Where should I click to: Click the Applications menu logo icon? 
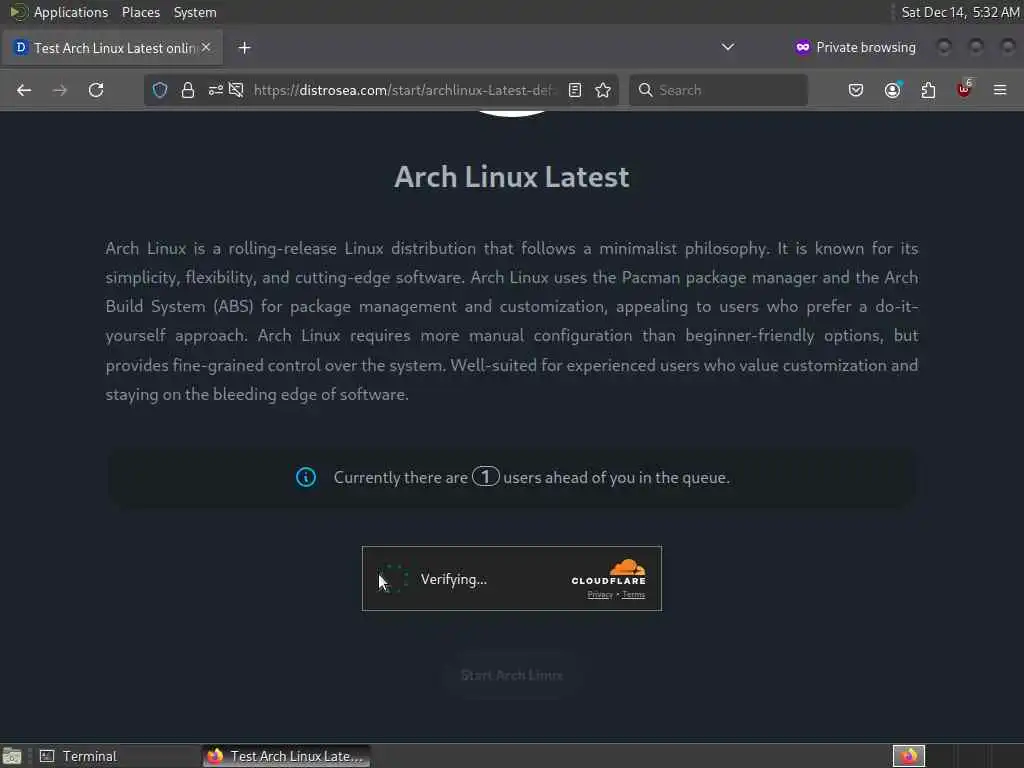pos(18,12)
